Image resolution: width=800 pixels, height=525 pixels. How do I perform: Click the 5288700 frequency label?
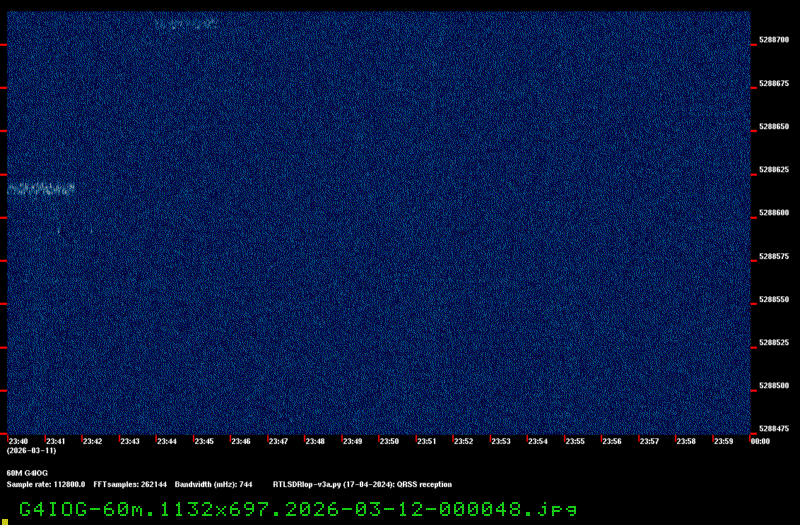click(x=774, y=40)
